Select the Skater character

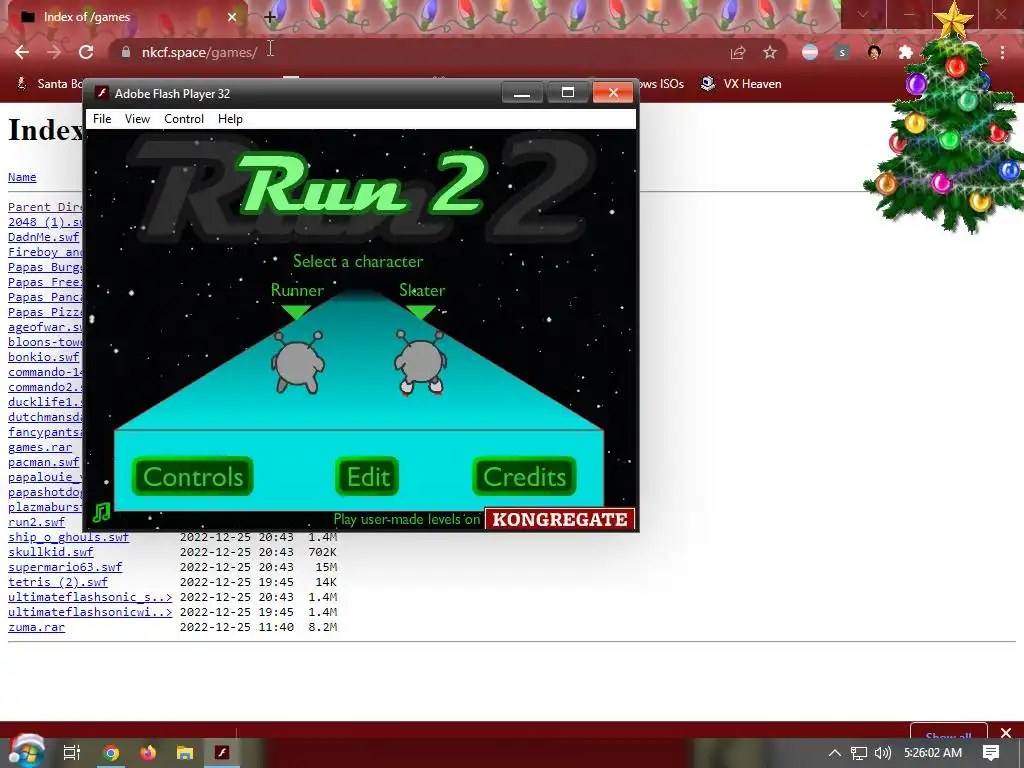(420, 362)
